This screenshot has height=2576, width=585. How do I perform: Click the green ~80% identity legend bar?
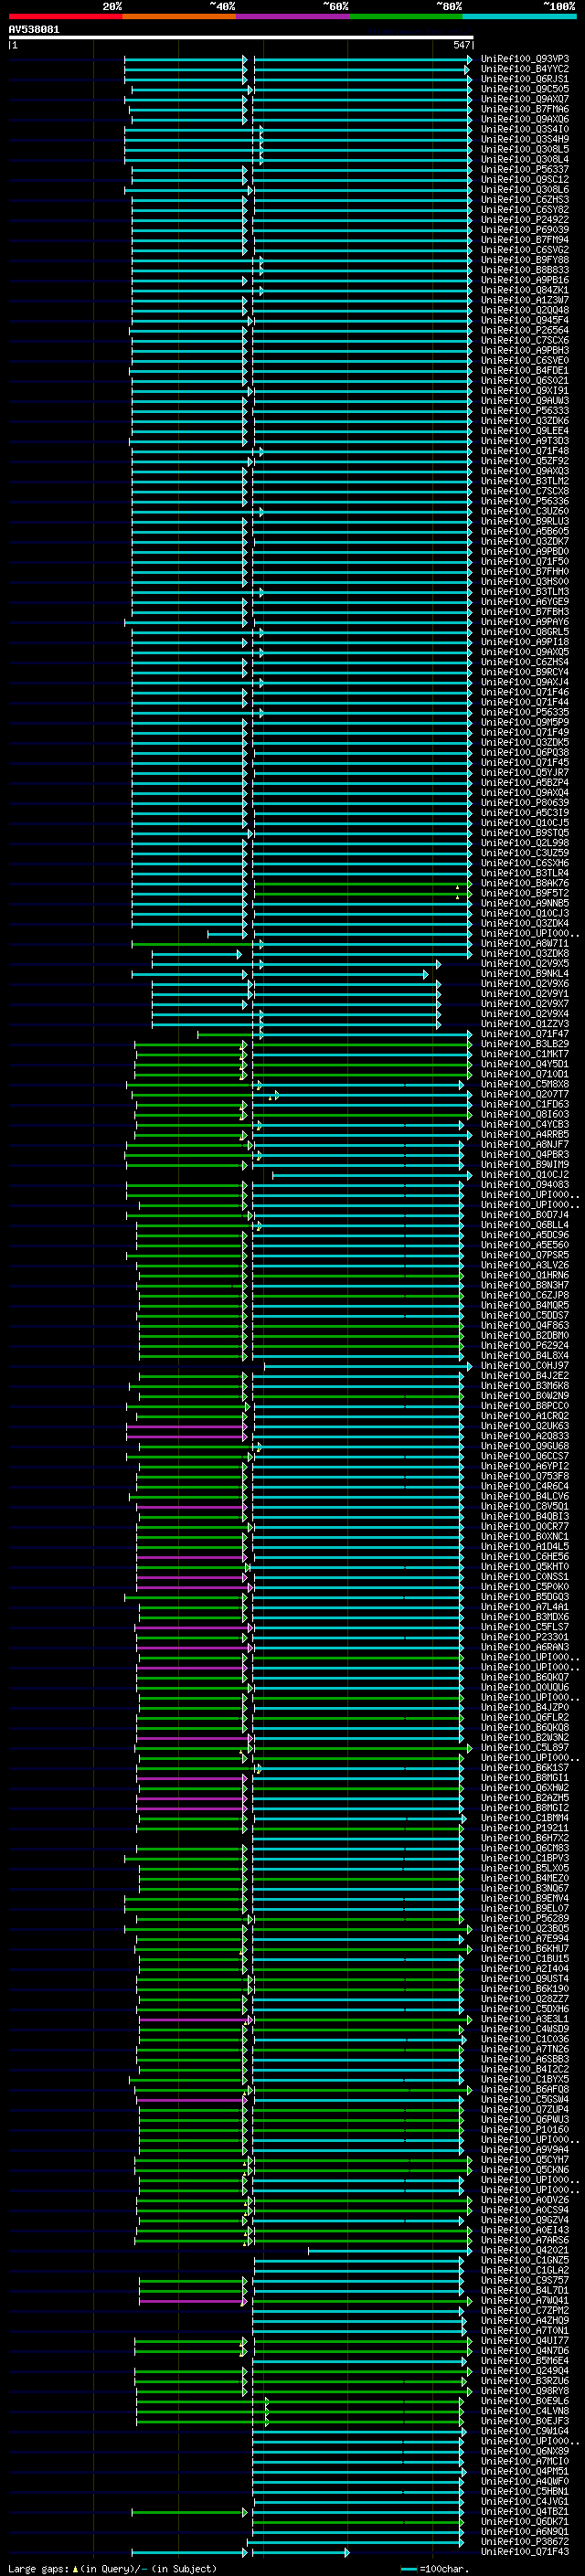pyautogui.click(x=405, y=16)
